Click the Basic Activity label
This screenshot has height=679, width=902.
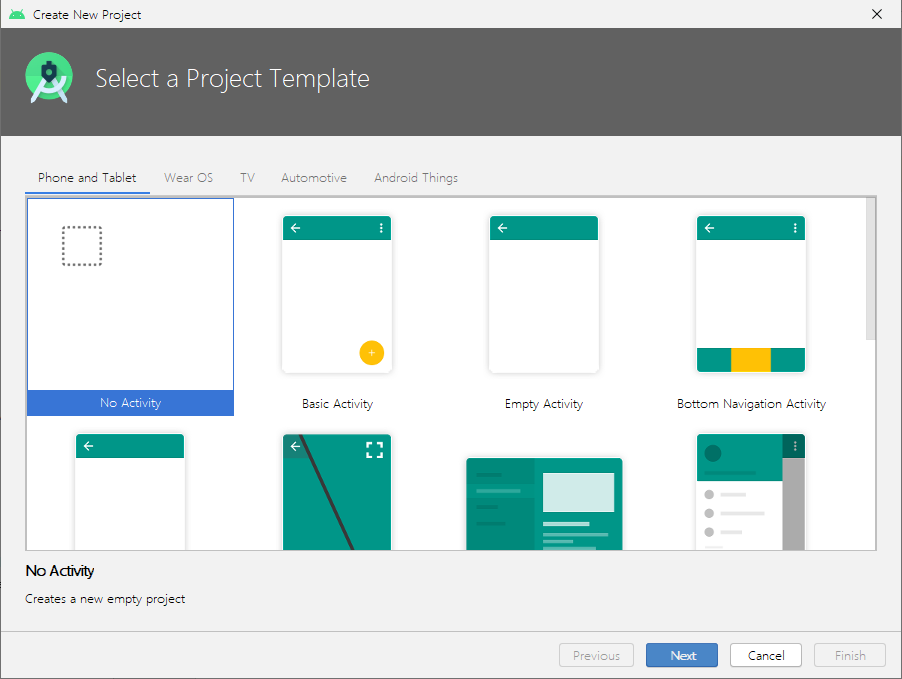[x=338, y=404]
